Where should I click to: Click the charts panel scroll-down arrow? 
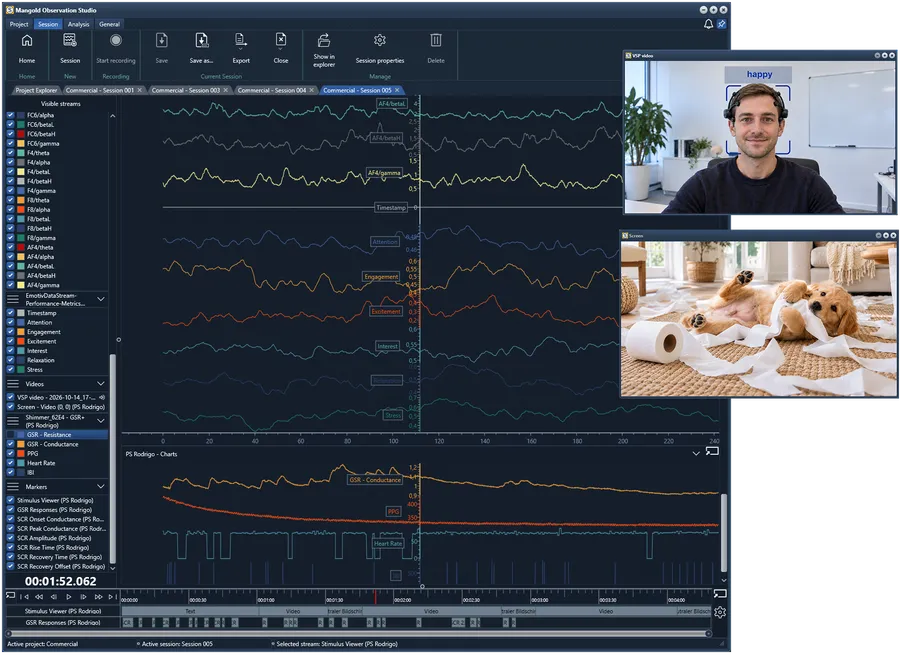[723, 580]
